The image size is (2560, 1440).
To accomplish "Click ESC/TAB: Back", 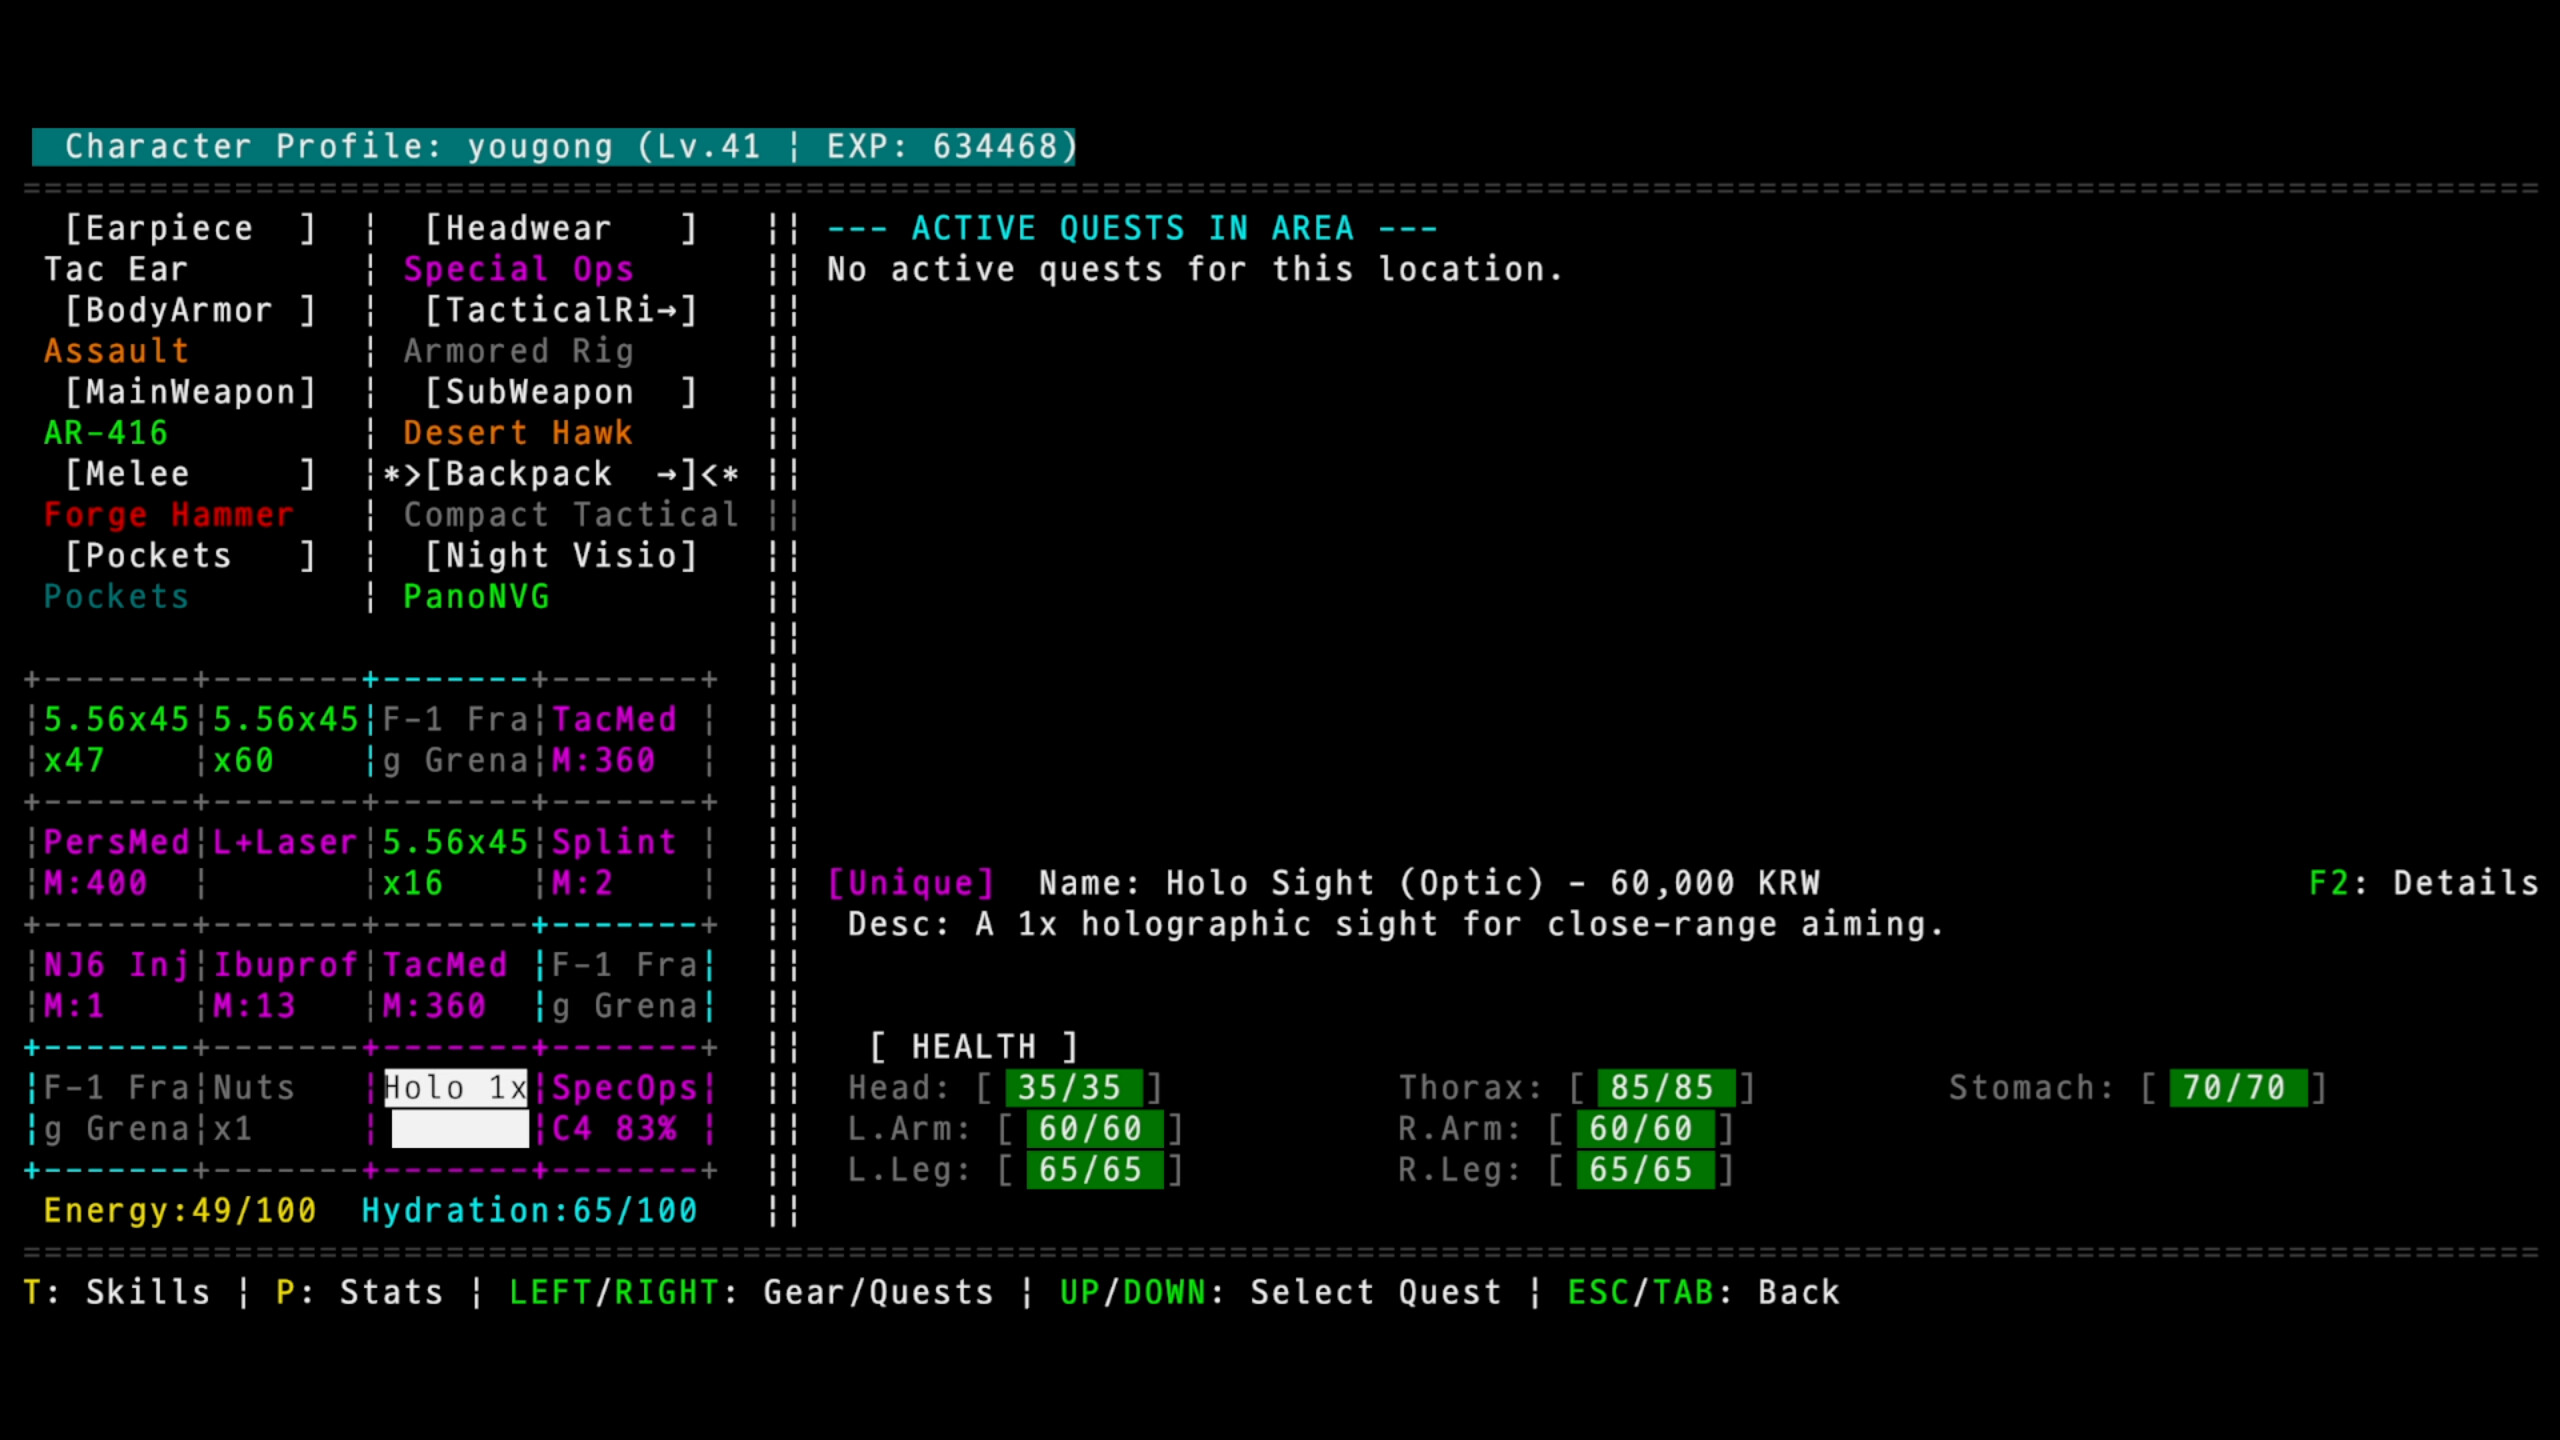I will pyautogui.click(x=1704, y=1292).
